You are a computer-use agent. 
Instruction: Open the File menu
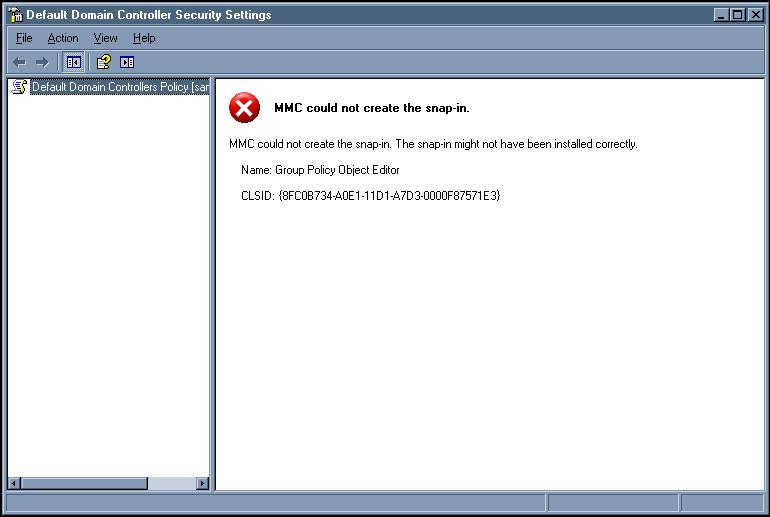click(x=24, y=38)
